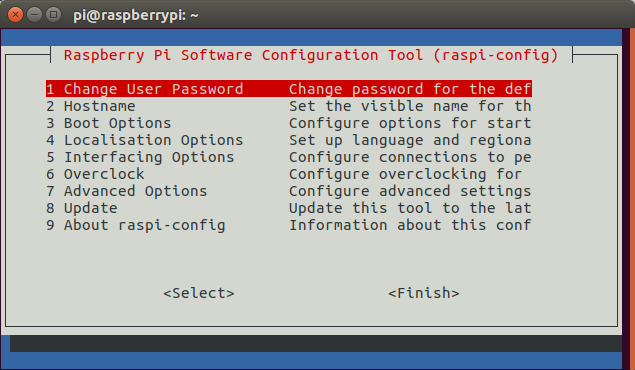Open About raspi-config entry

289,225
